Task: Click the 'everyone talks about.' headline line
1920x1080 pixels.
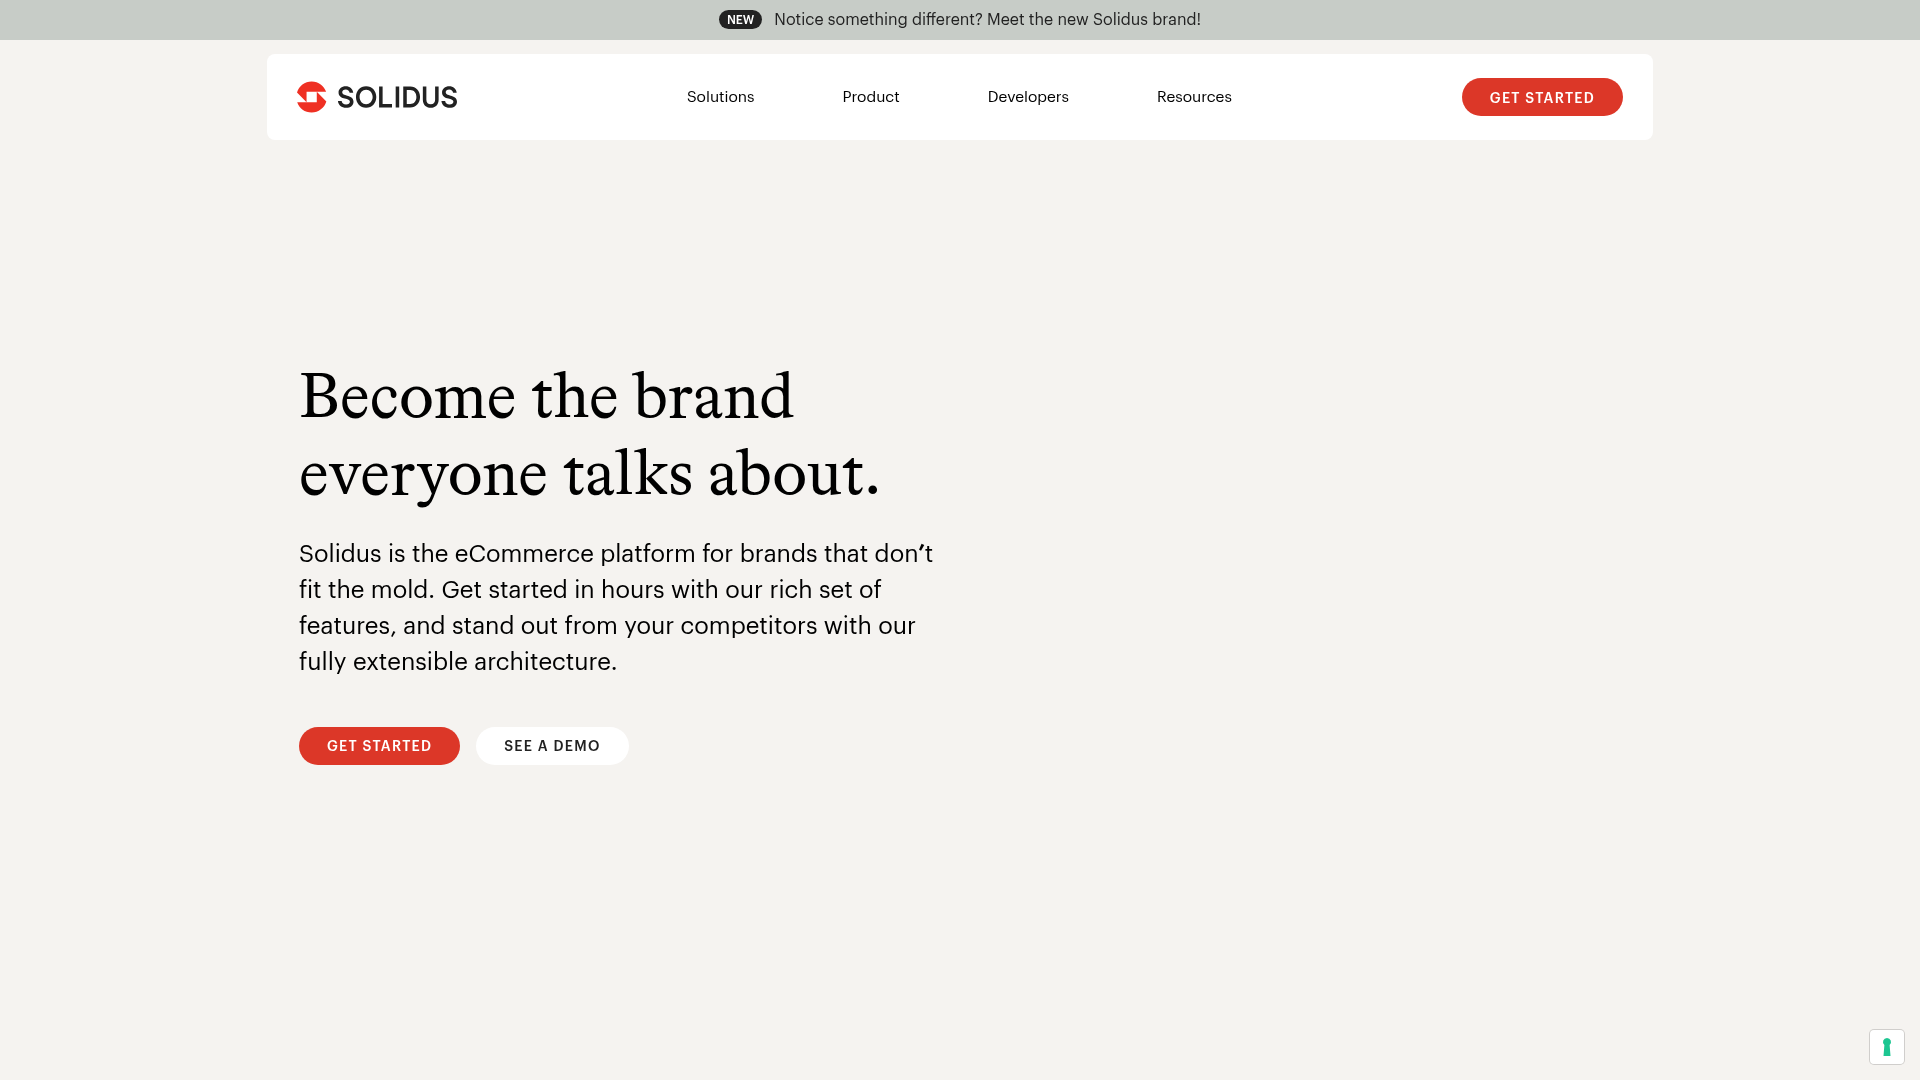Action: tap(589, 474)
